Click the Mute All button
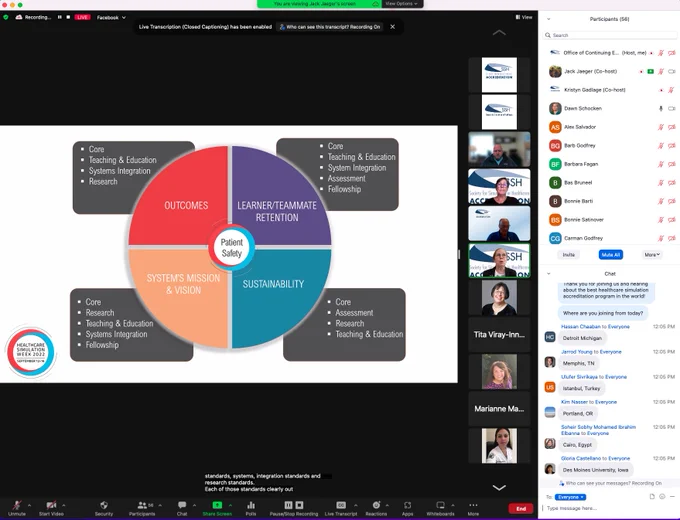The height and width of the screenshot is (520, 680). [x=611, y=255]
